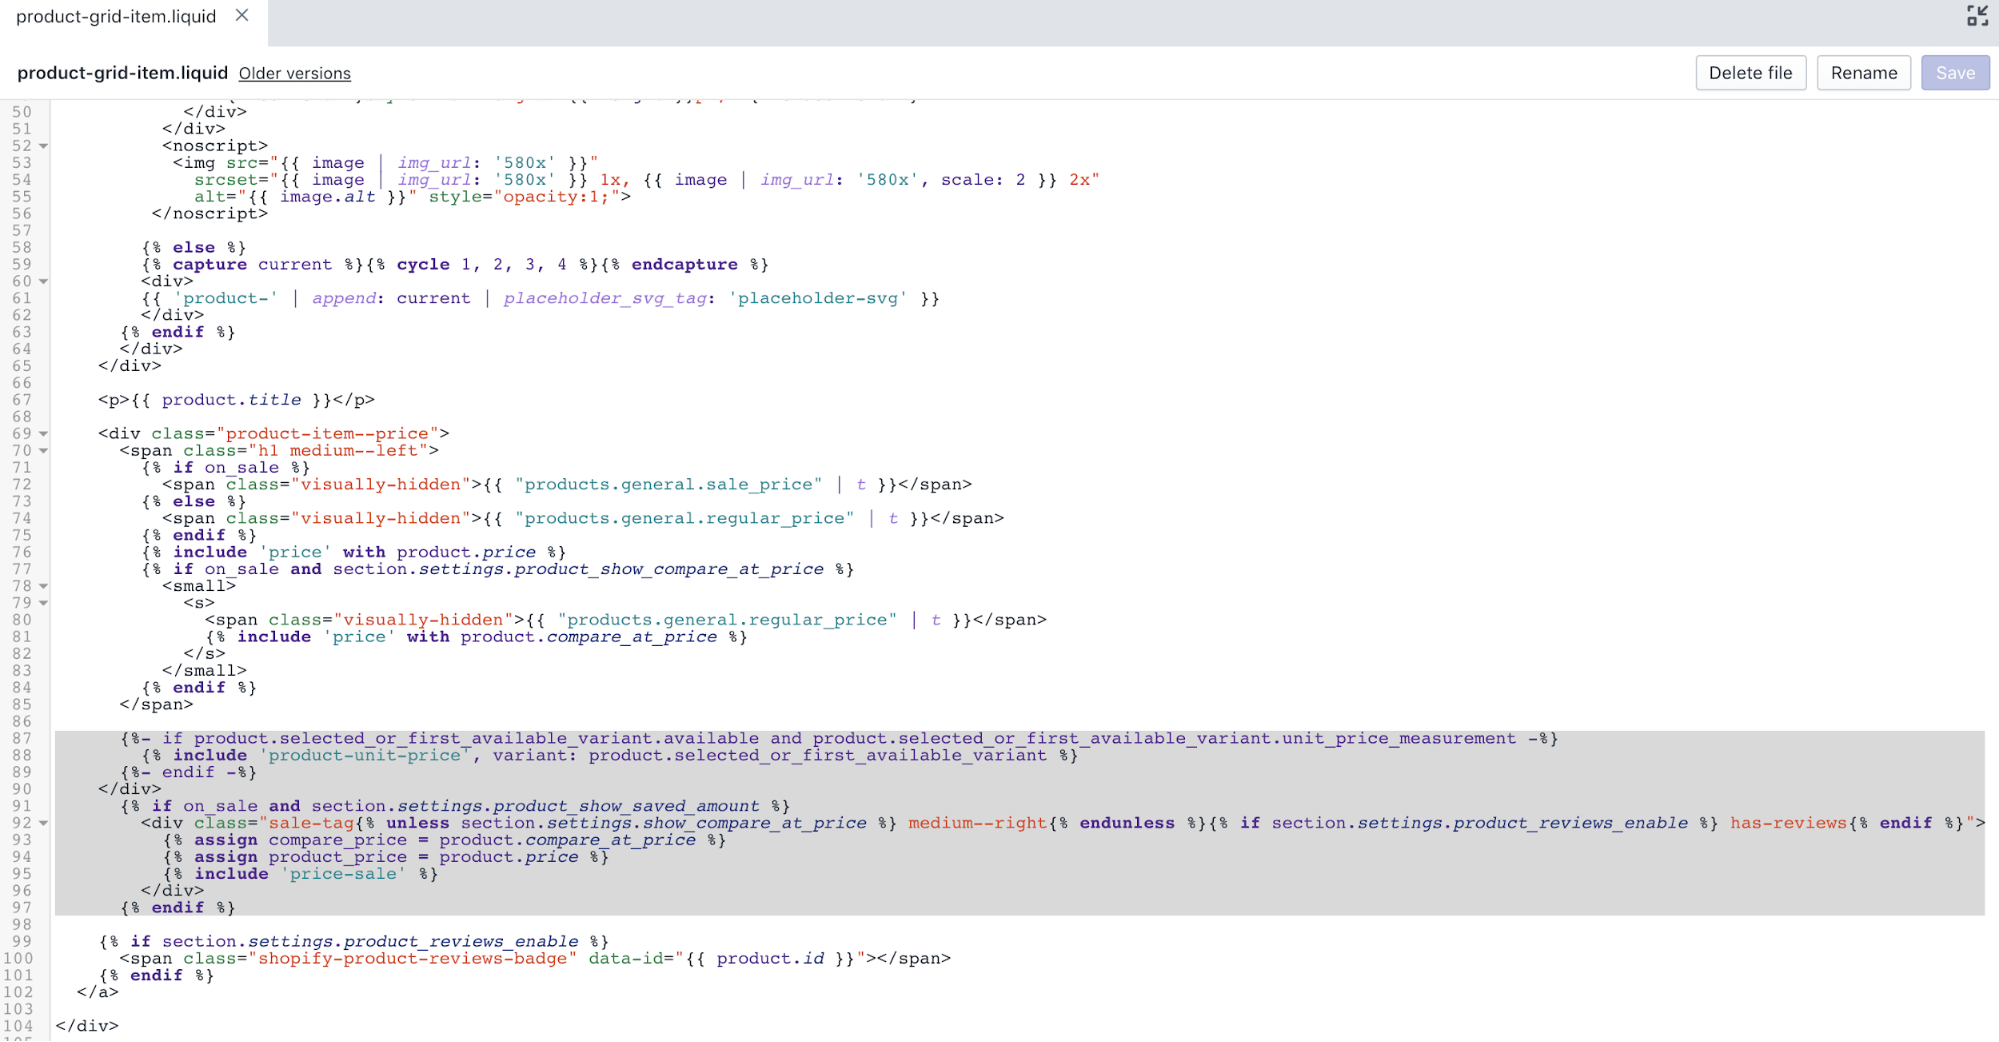Click line number 50 in the gutter
The width and height of the screenshot is (1999, 1042).
click(x=22, y=112)
